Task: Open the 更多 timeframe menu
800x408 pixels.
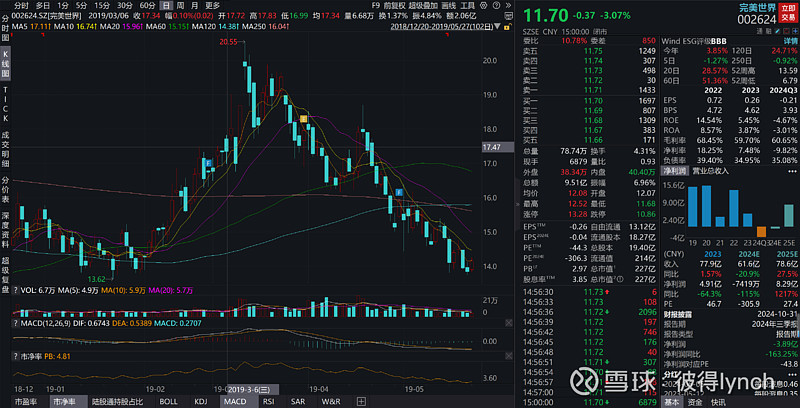Action: point(213,6)
